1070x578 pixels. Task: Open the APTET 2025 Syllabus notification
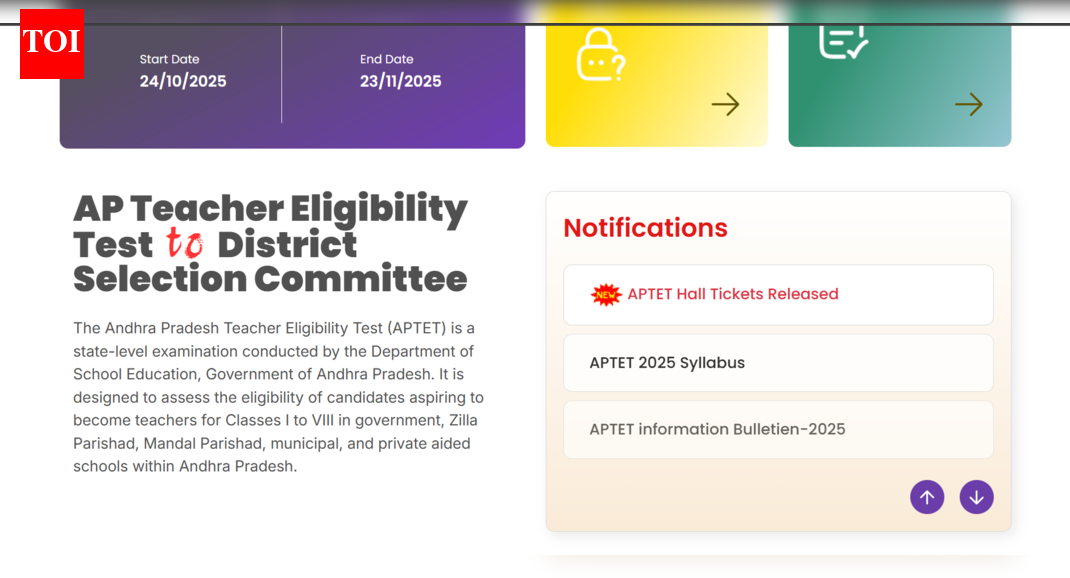click(x=778, y=362)
